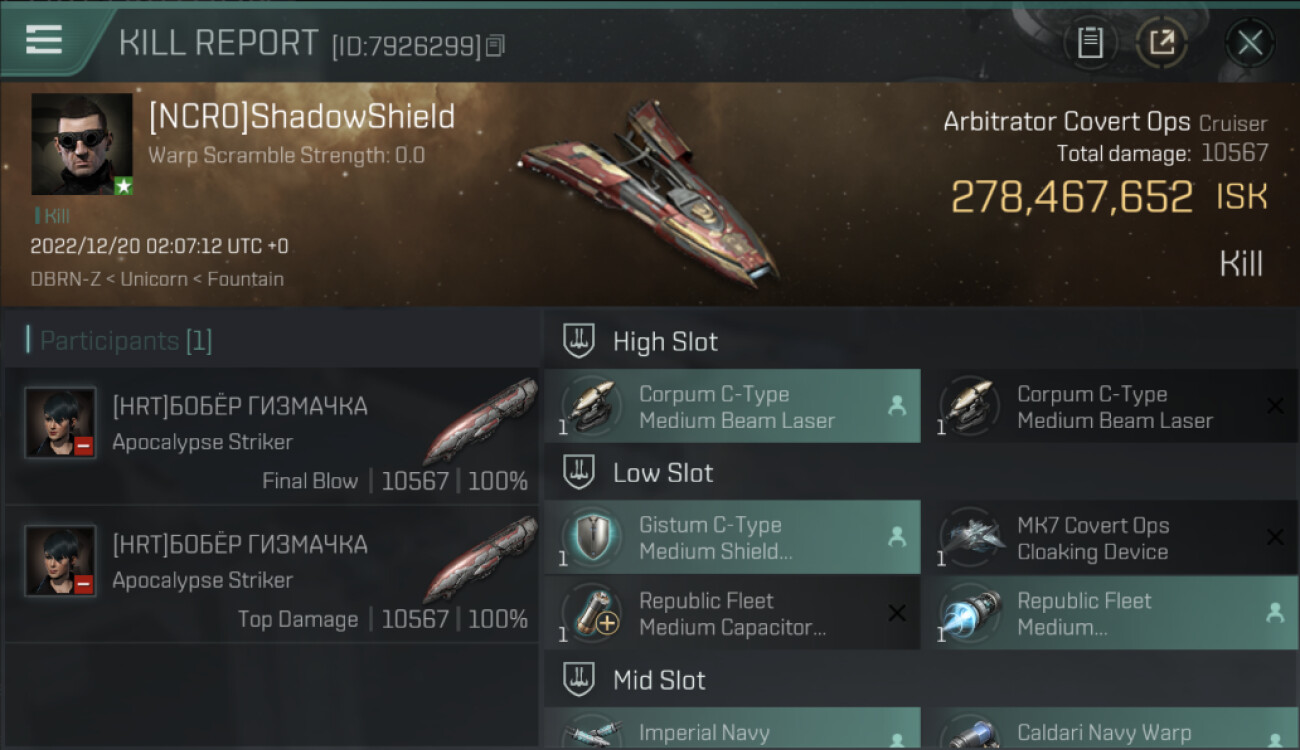
Task: Select the Imperial Navy mid slot module
Action: (x=732, y=729)
